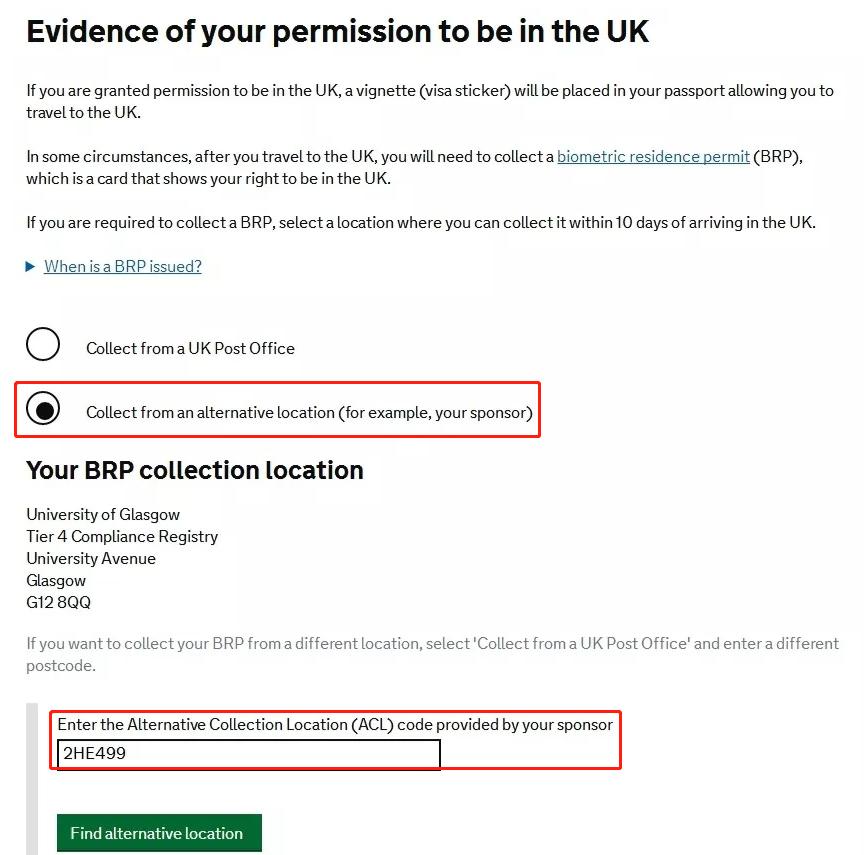The width and height of the screenshot is (864, 855).
Task: Click the empty radio circle for UK Post Office
Action: (43, 343)
